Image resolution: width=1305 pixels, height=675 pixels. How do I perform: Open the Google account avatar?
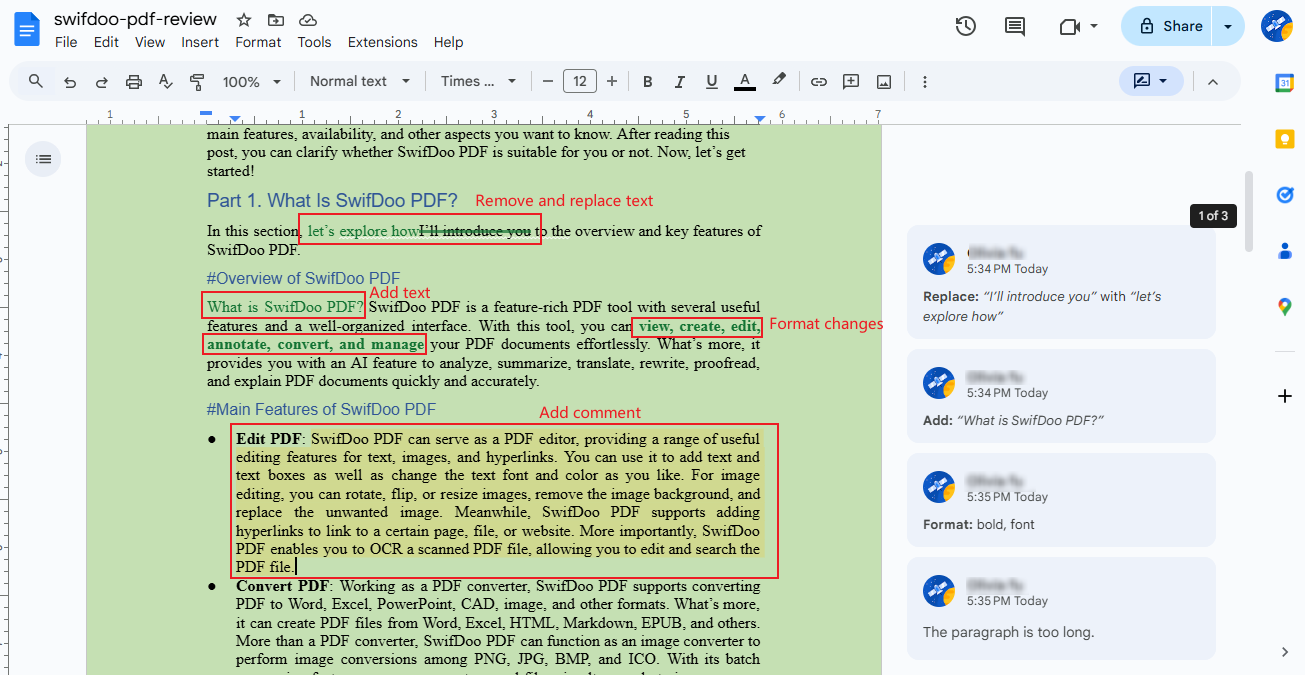pos(1277,27)
